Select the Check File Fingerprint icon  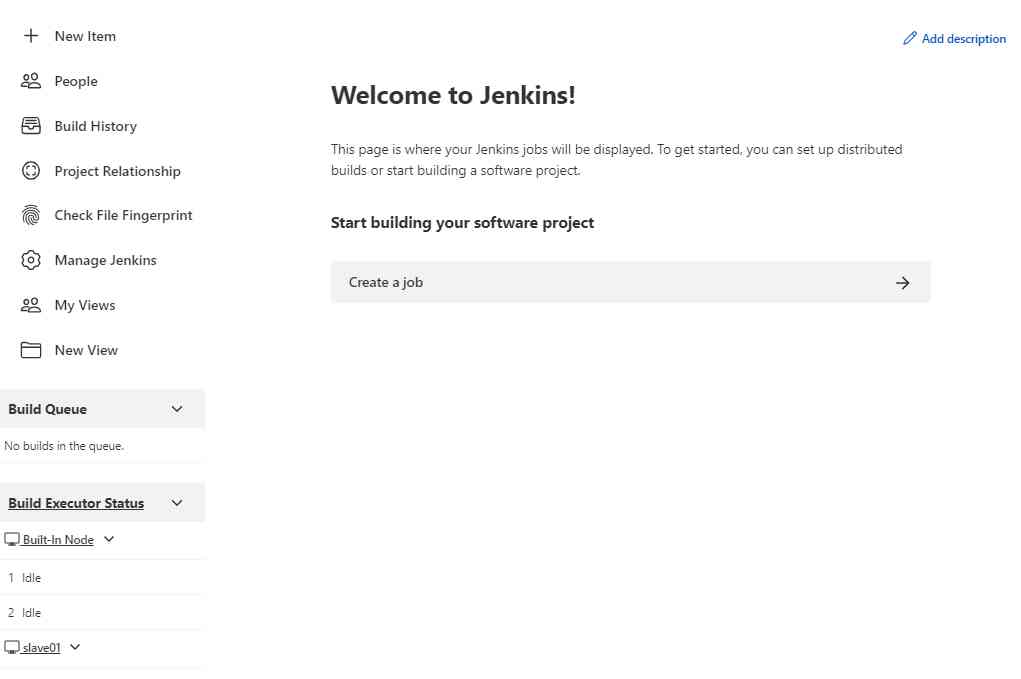29,215
